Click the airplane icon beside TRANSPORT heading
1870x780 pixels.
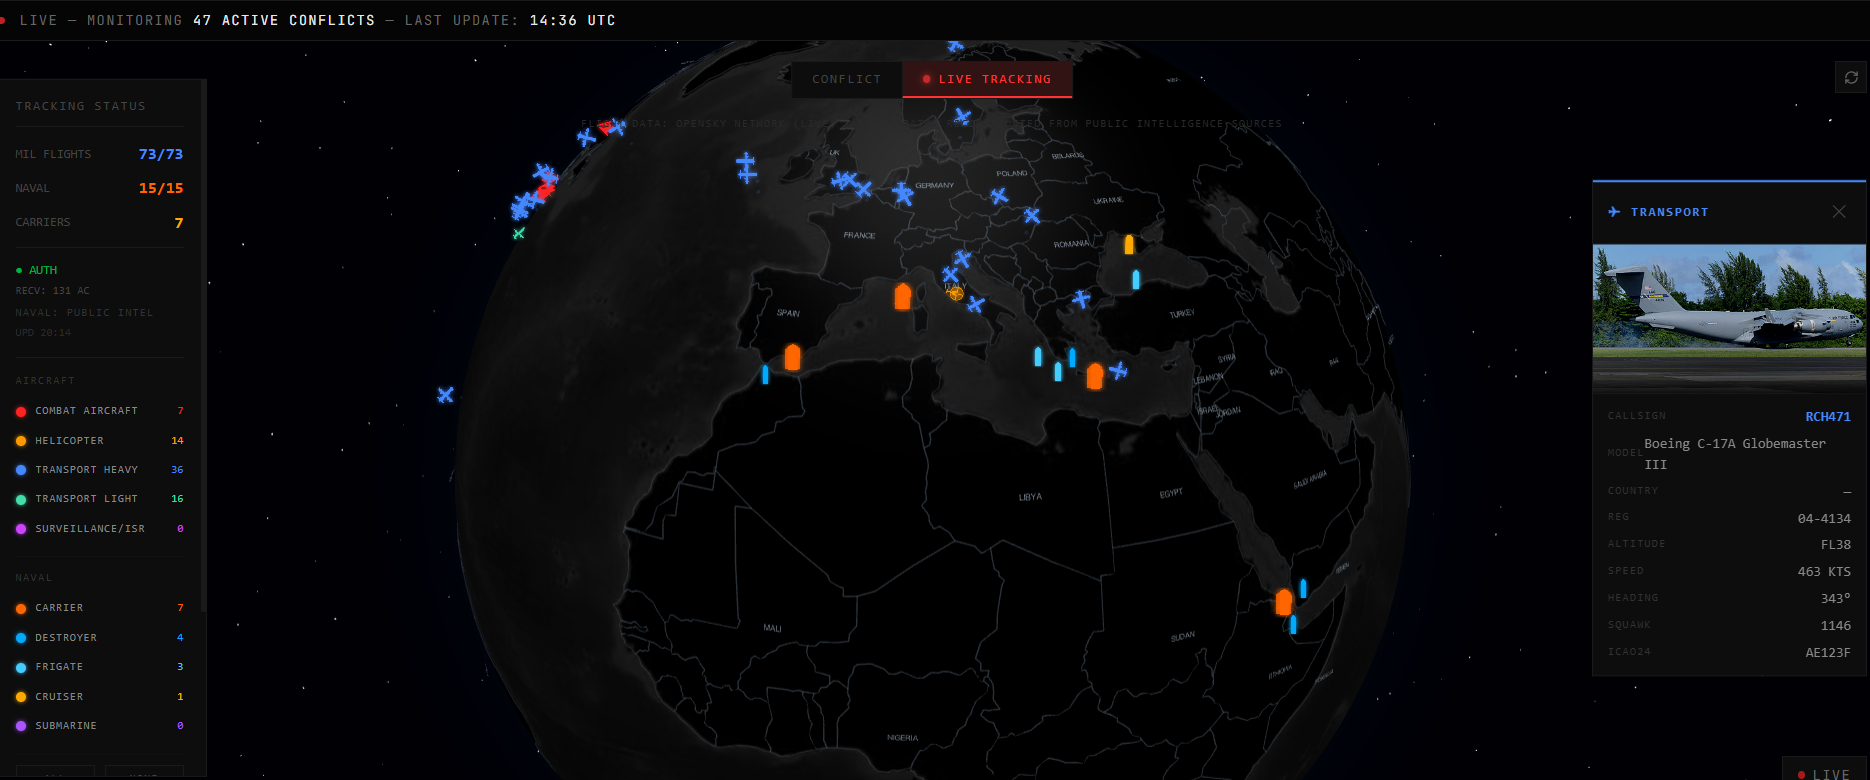(x=1614, y=212)
